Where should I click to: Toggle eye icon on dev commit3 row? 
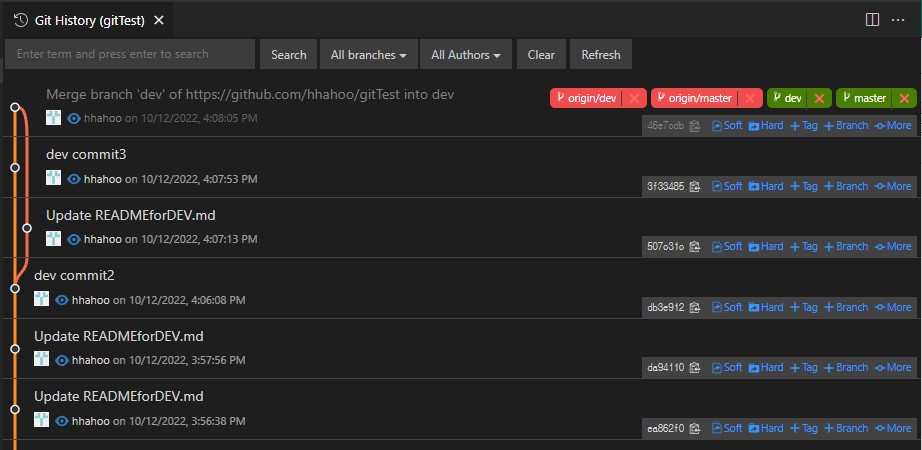(x=74, y=179)
